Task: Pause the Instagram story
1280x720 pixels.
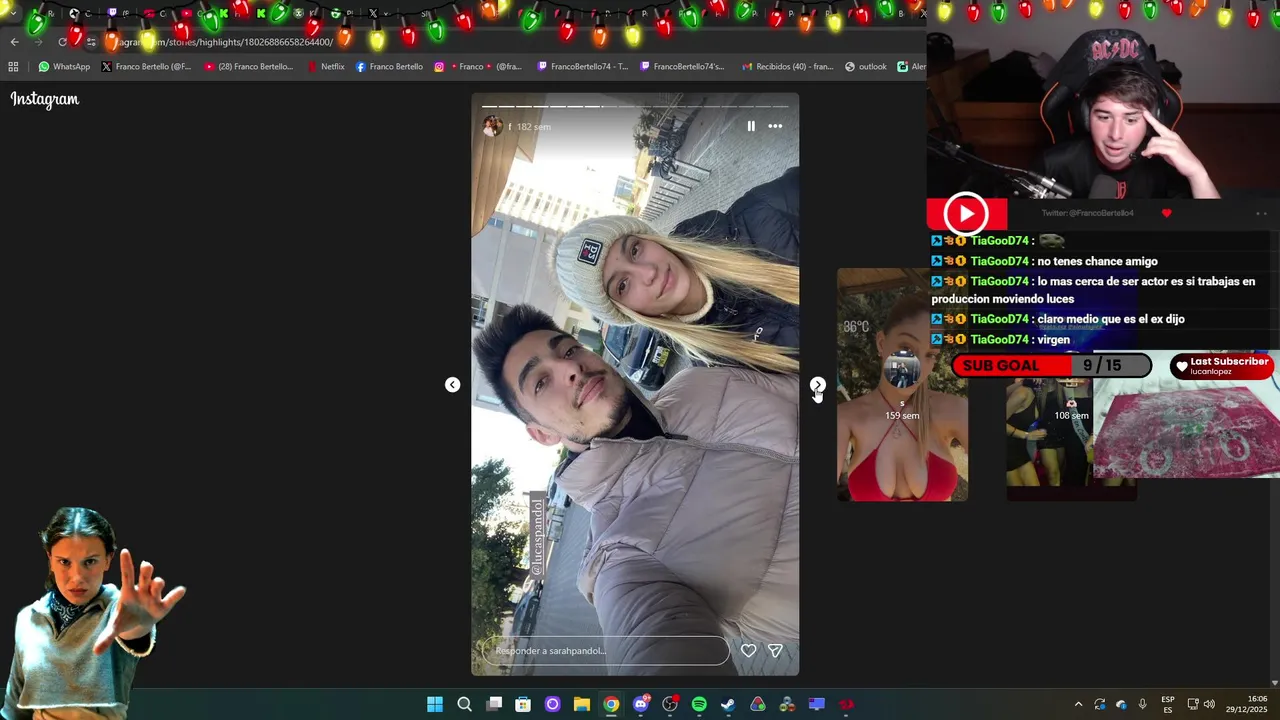Action: 751,126
